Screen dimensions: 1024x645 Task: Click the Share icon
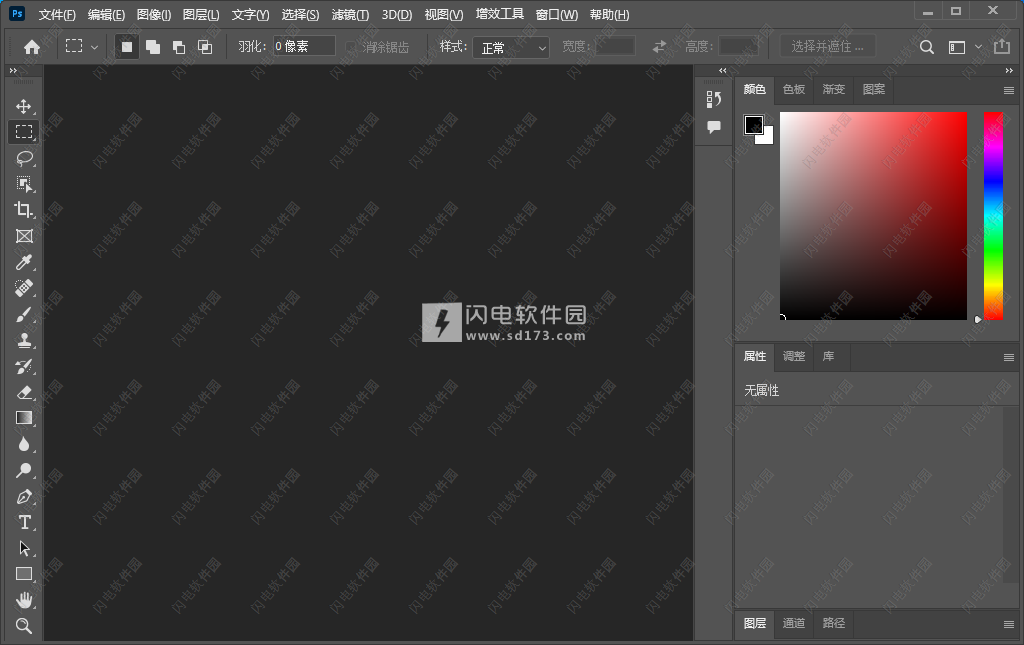(1001, 46)
